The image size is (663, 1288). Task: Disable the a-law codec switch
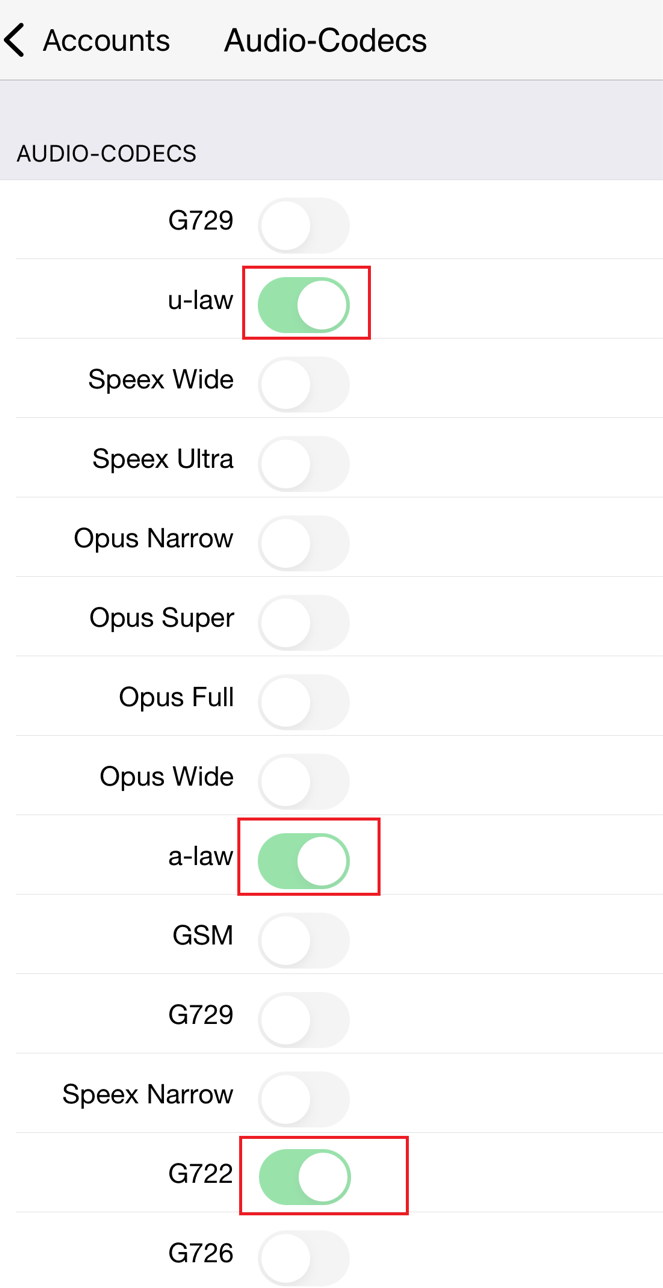[x=304, y=861]
